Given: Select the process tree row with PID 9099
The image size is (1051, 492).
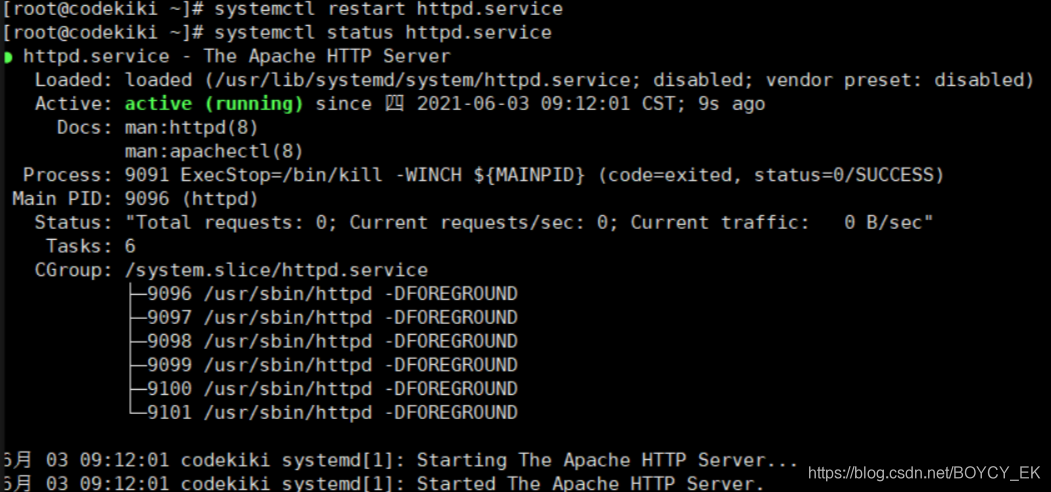Looking at the screenshot, I should 322,365.
